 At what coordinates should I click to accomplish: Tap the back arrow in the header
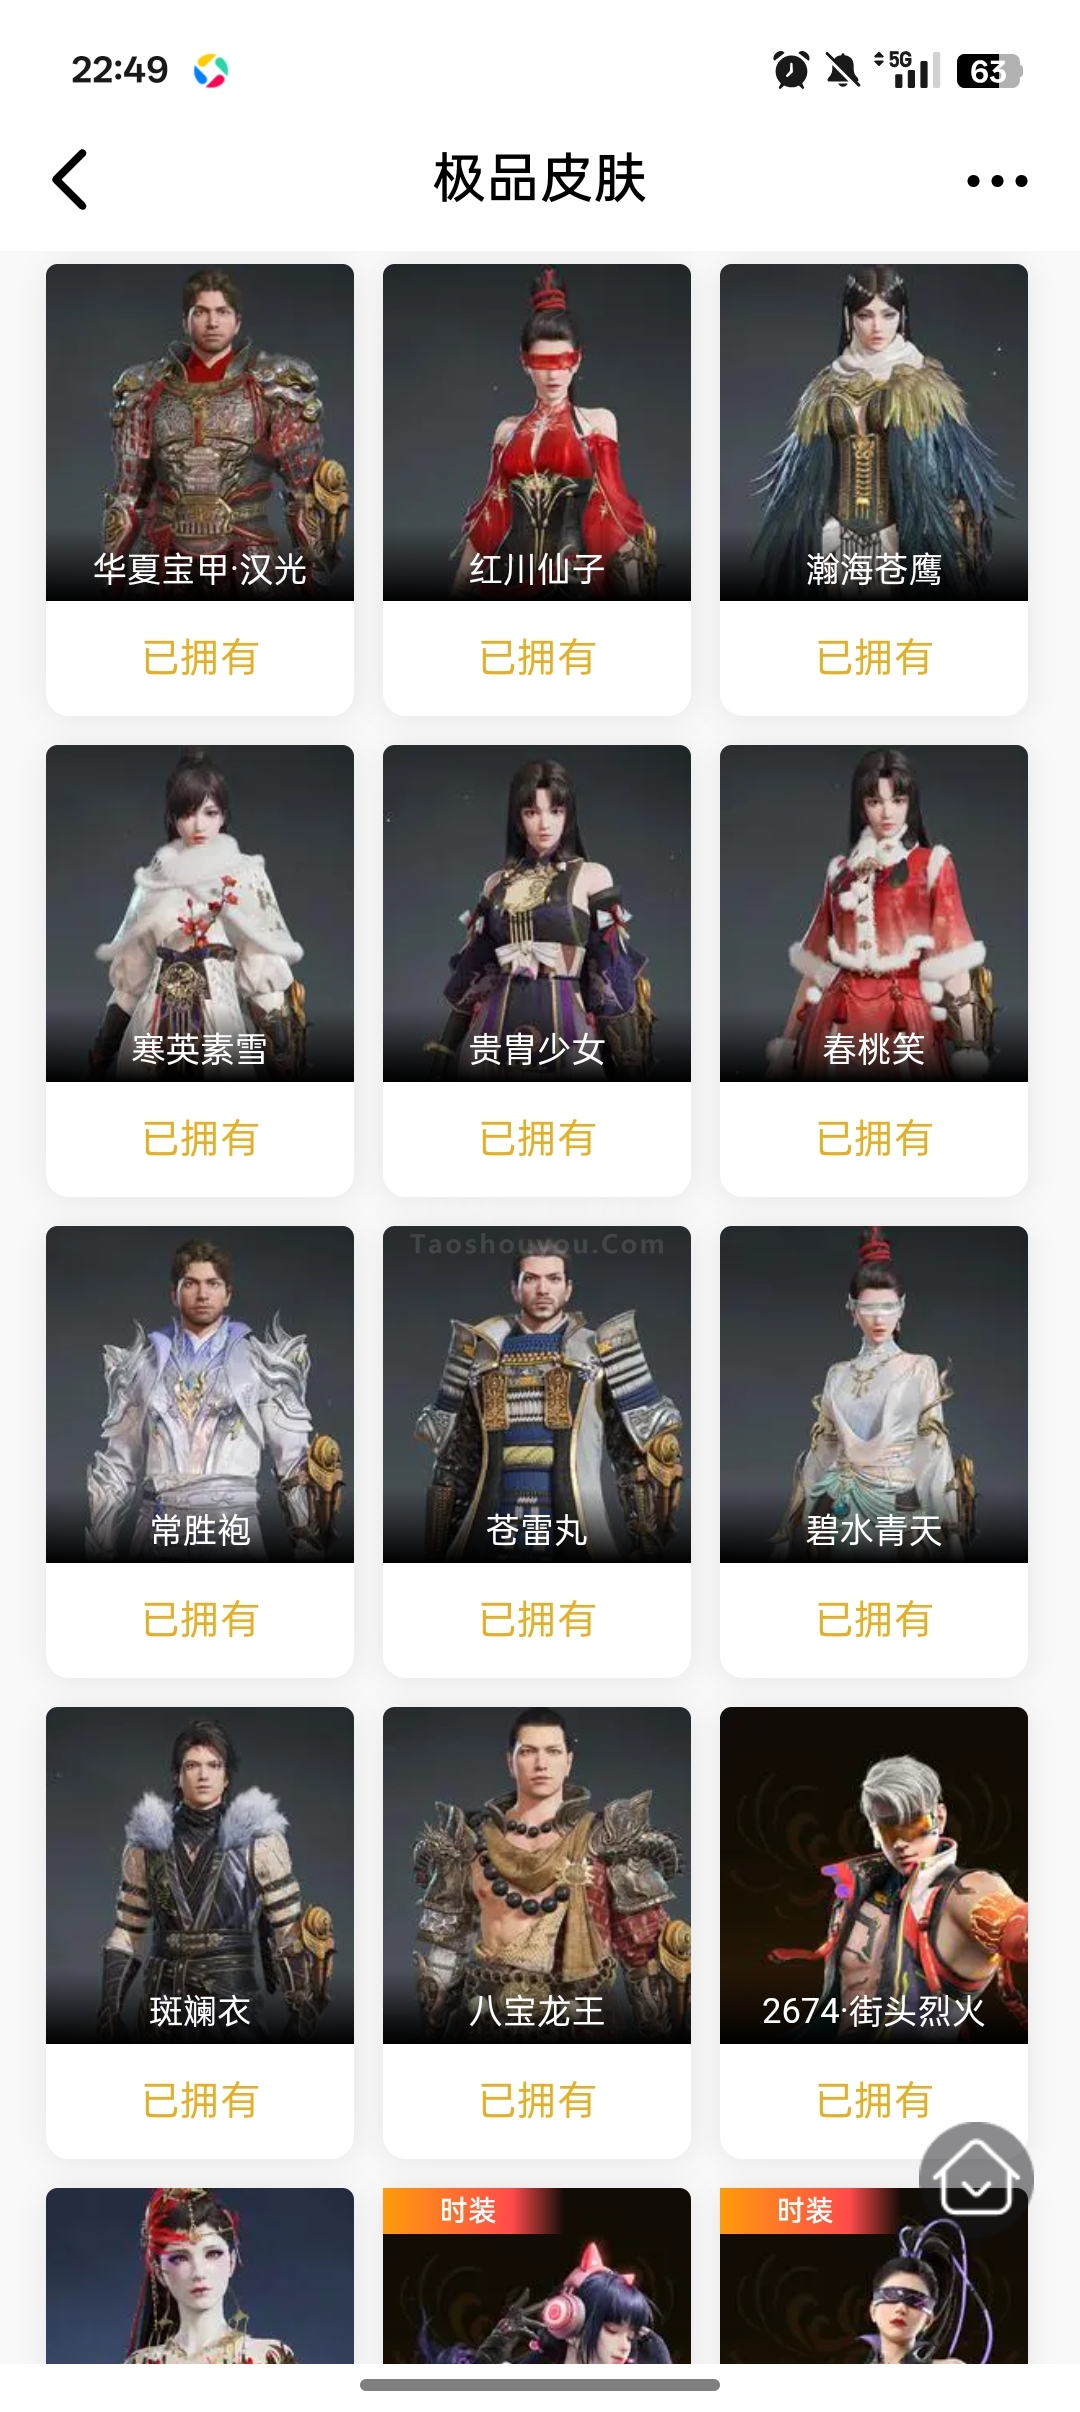[70, 180]
